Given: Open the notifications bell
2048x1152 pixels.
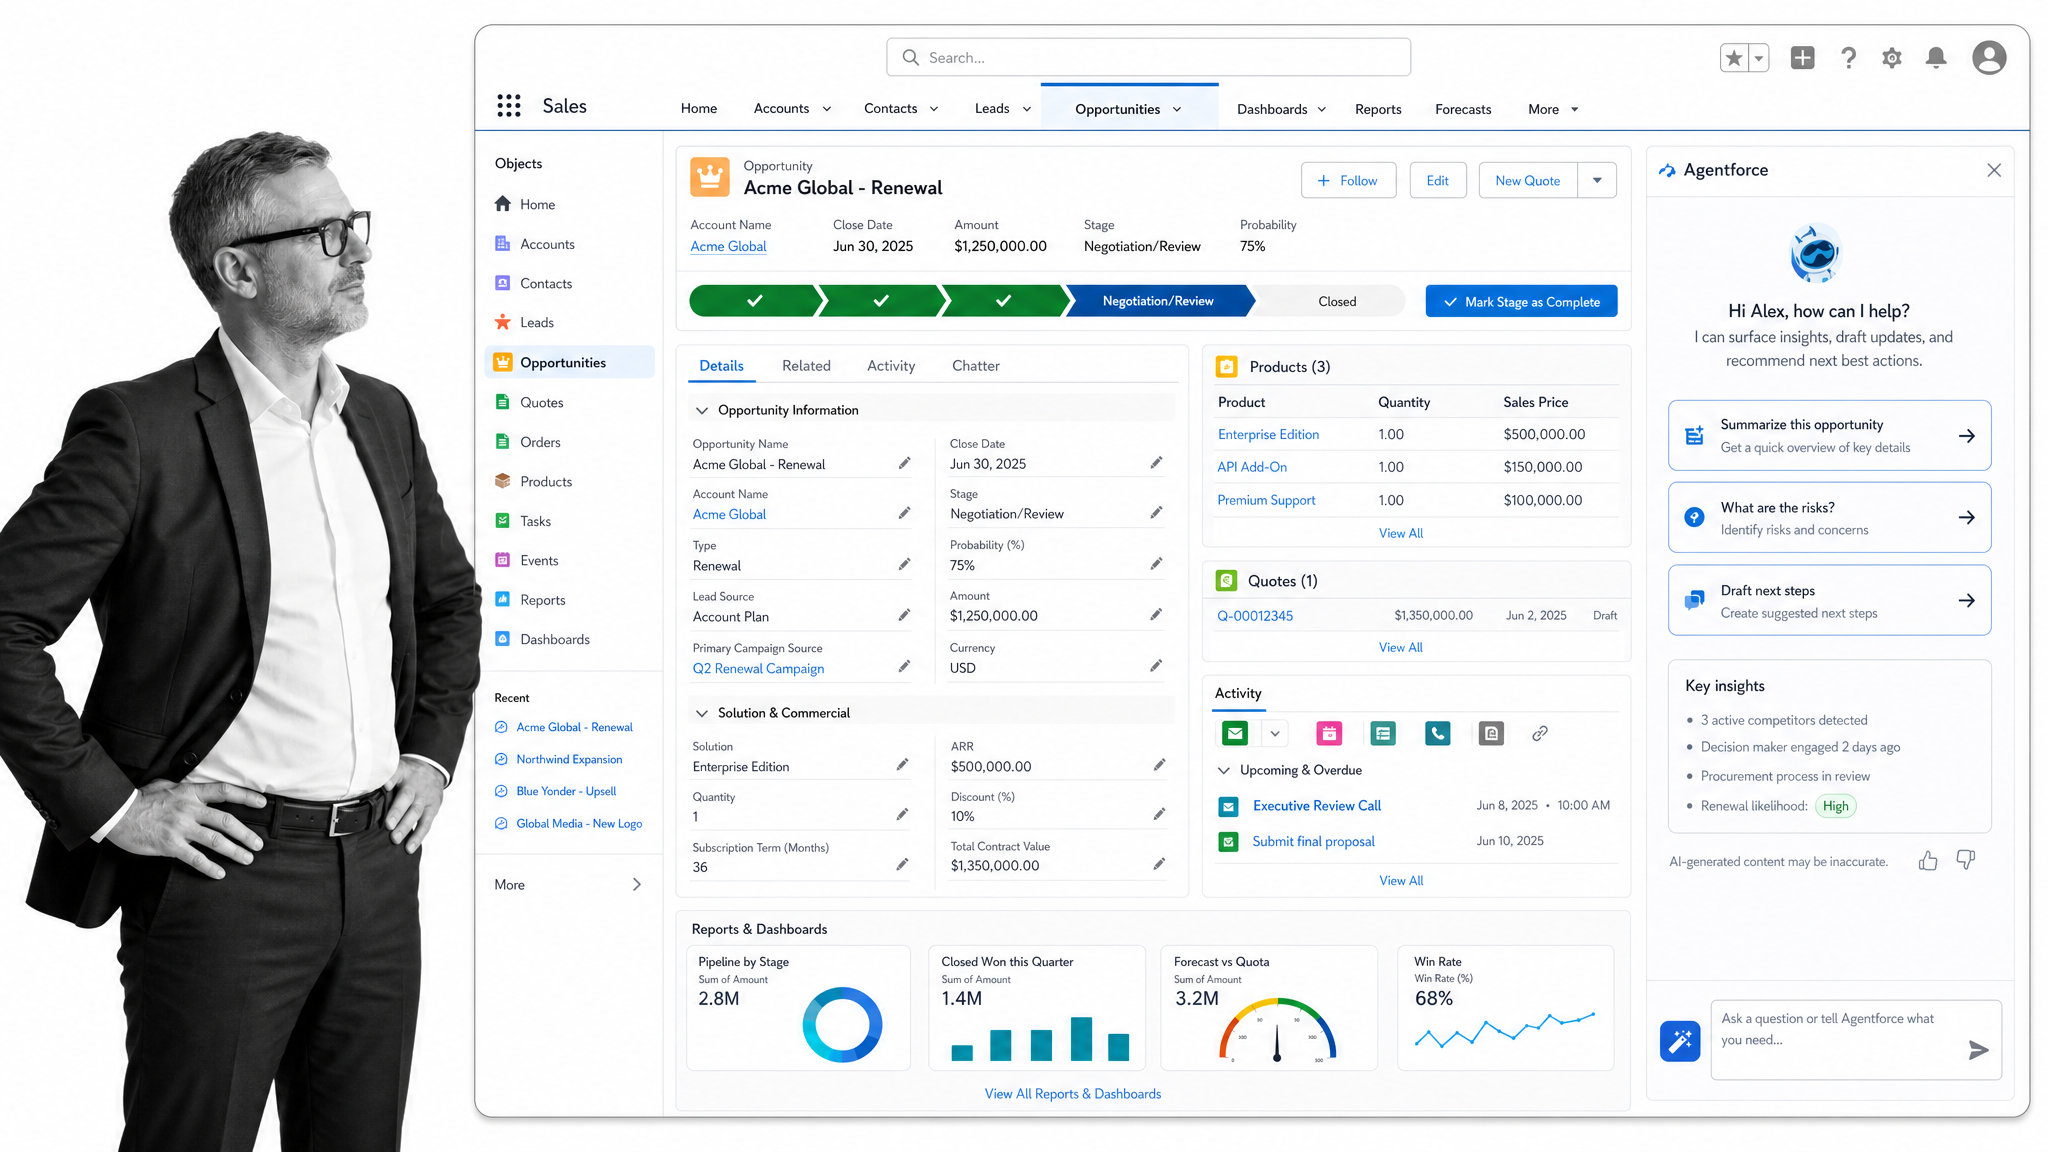Looking at the screenshot, I should (x=1936, y=58).
